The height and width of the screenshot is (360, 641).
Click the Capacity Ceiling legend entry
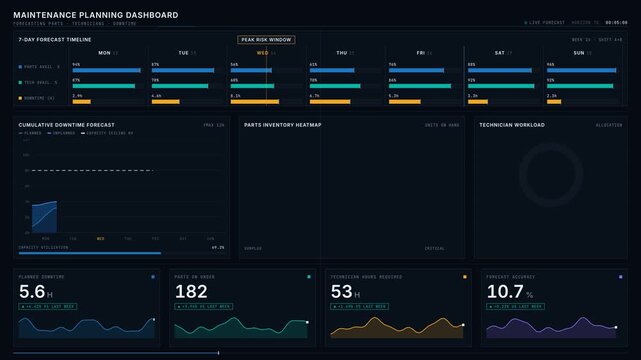click(x=107, y=133)
